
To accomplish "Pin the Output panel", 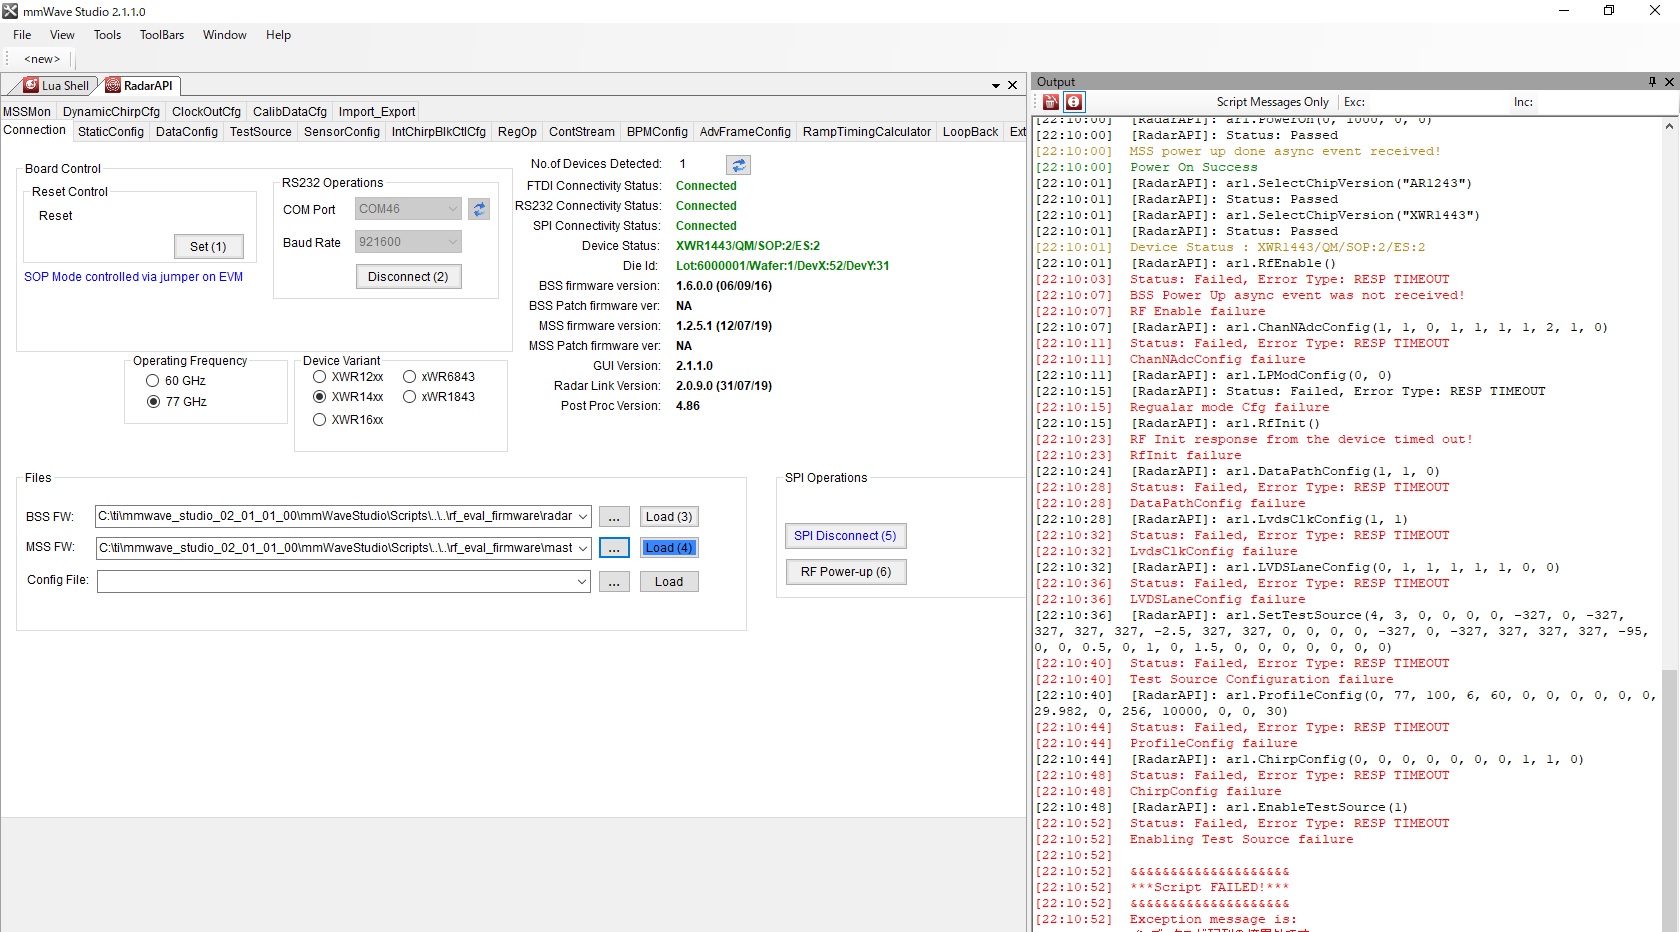I will click(1652, 82).
